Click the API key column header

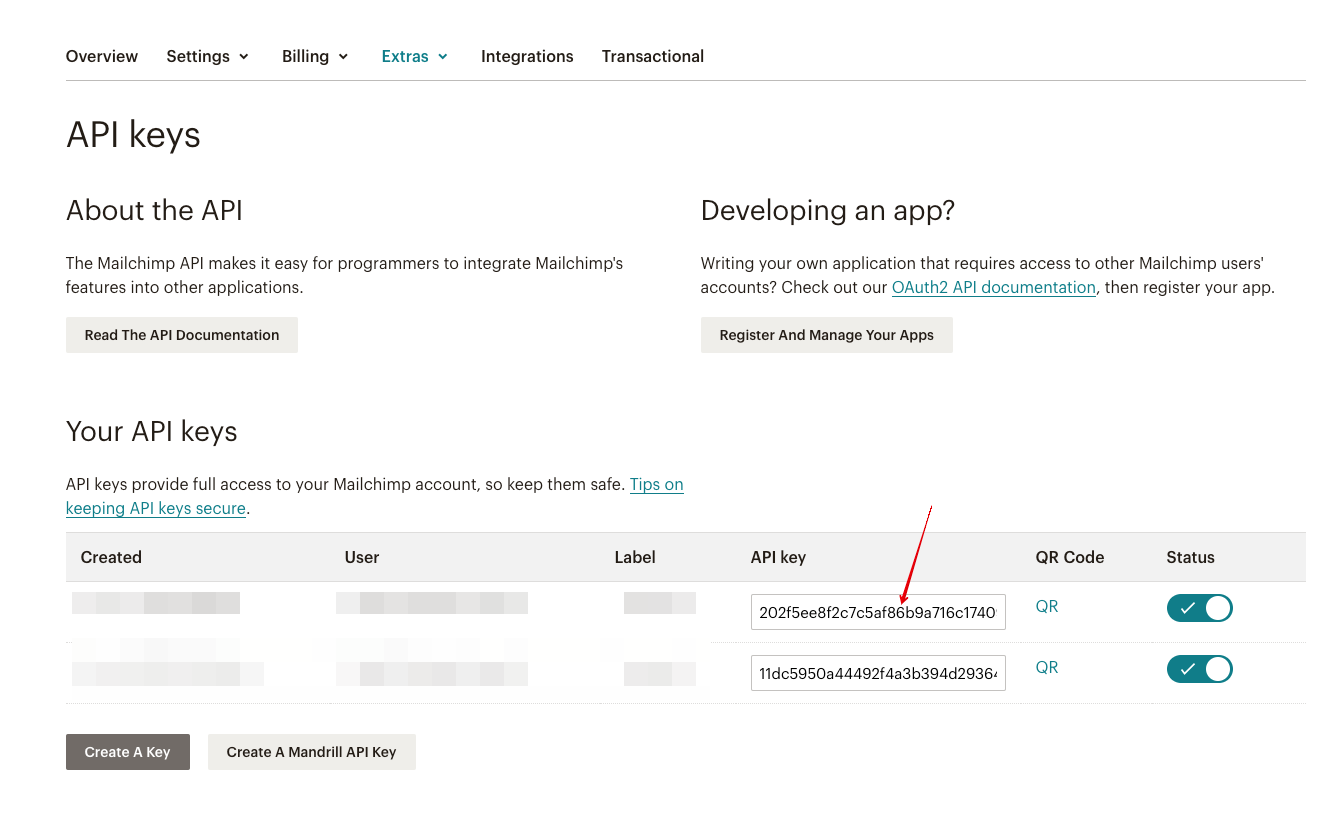tap(778, 557)
